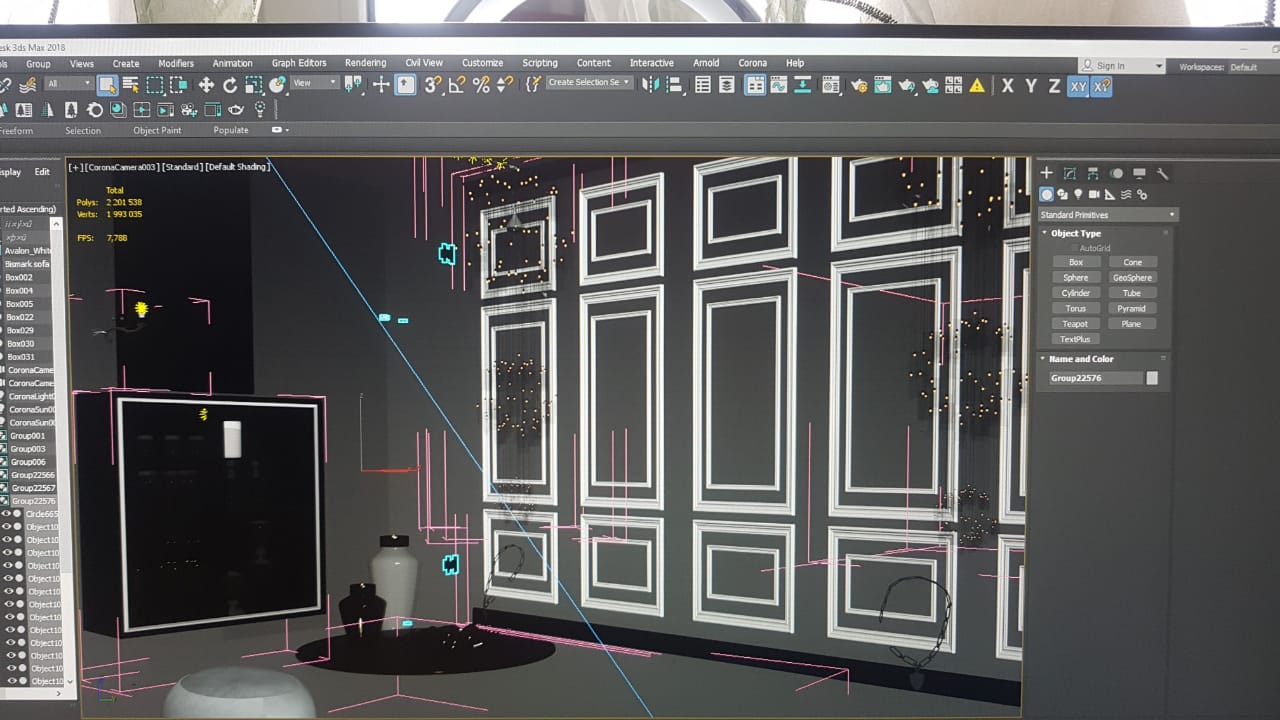Screen dimensions: 1280x720
Task: Open the Workspaces Default dropdown
Action: (1244, 67)
